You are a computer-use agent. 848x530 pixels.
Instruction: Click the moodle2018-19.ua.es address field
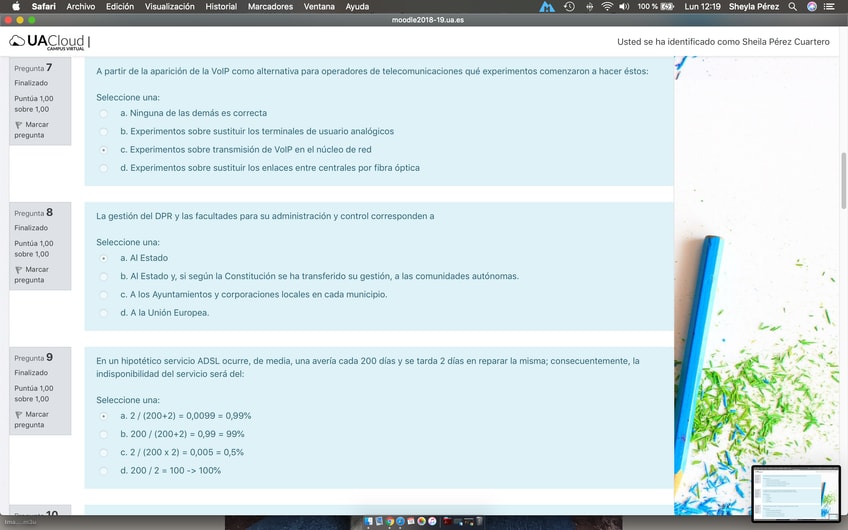[427, 20]
